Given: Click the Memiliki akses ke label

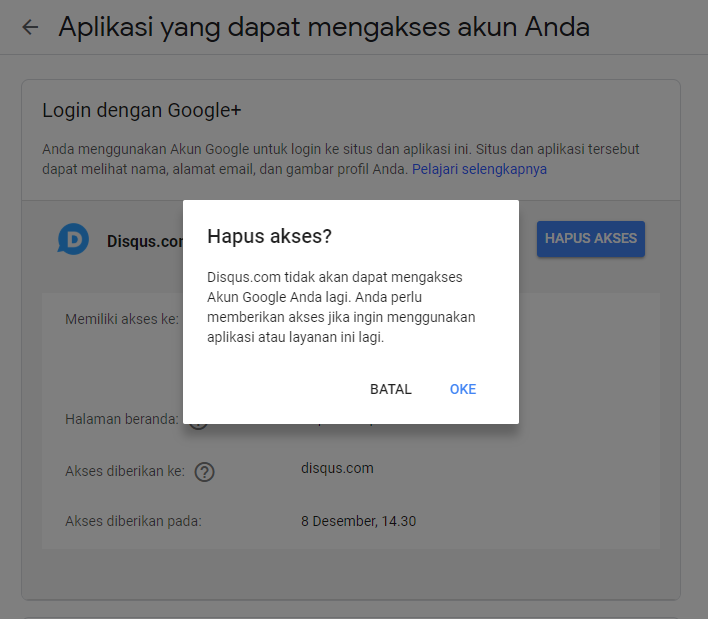Looking at the screenshot, I should tap(122, 319).
